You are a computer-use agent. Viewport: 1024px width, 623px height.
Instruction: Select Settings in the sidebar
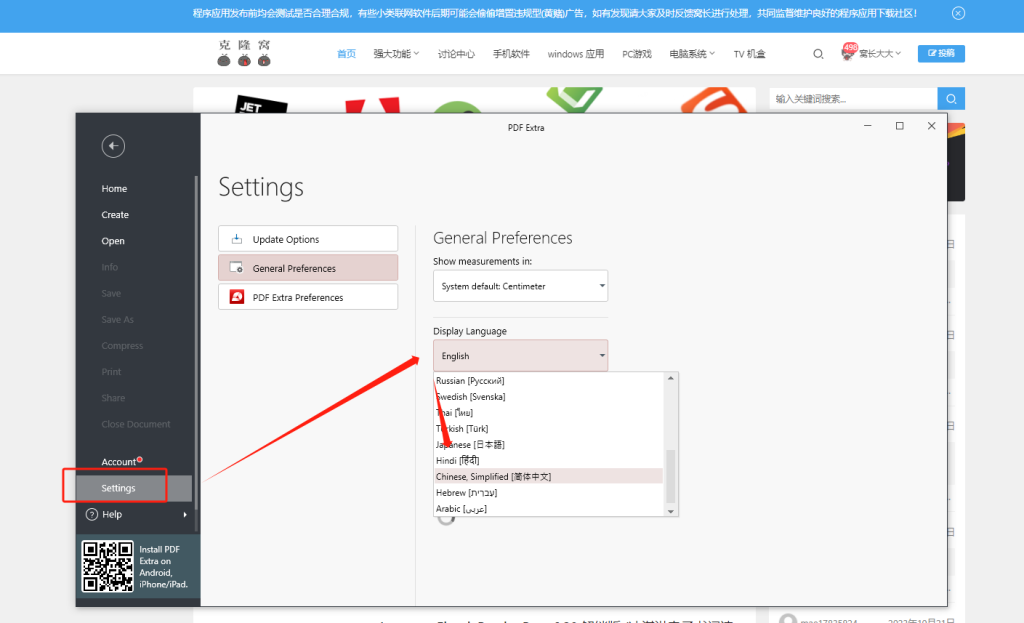pyautogui.click(x=134, y=488)
